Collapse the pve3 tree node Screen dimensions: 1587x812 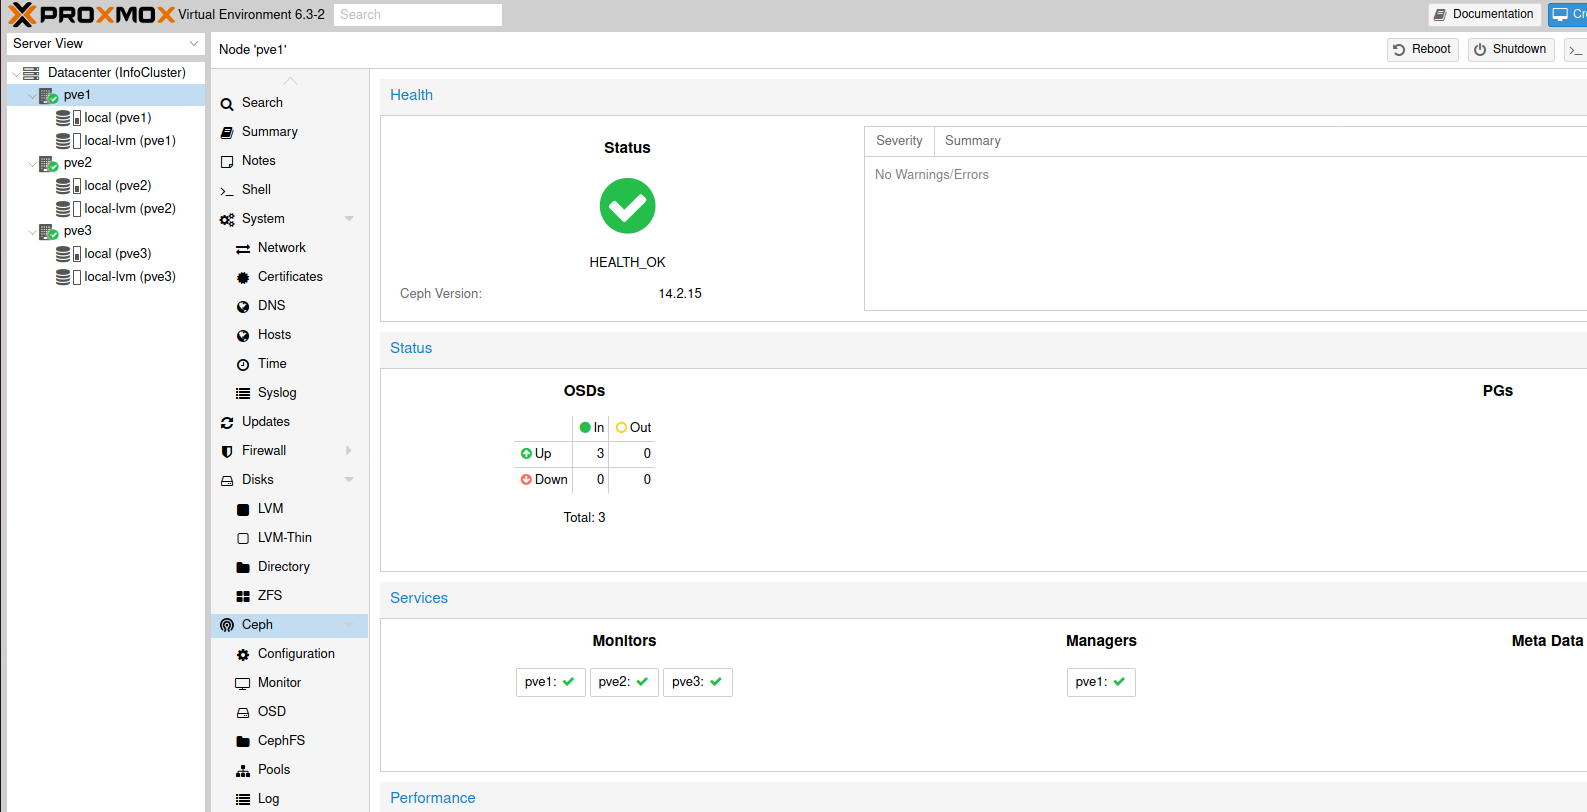[32, 232]
